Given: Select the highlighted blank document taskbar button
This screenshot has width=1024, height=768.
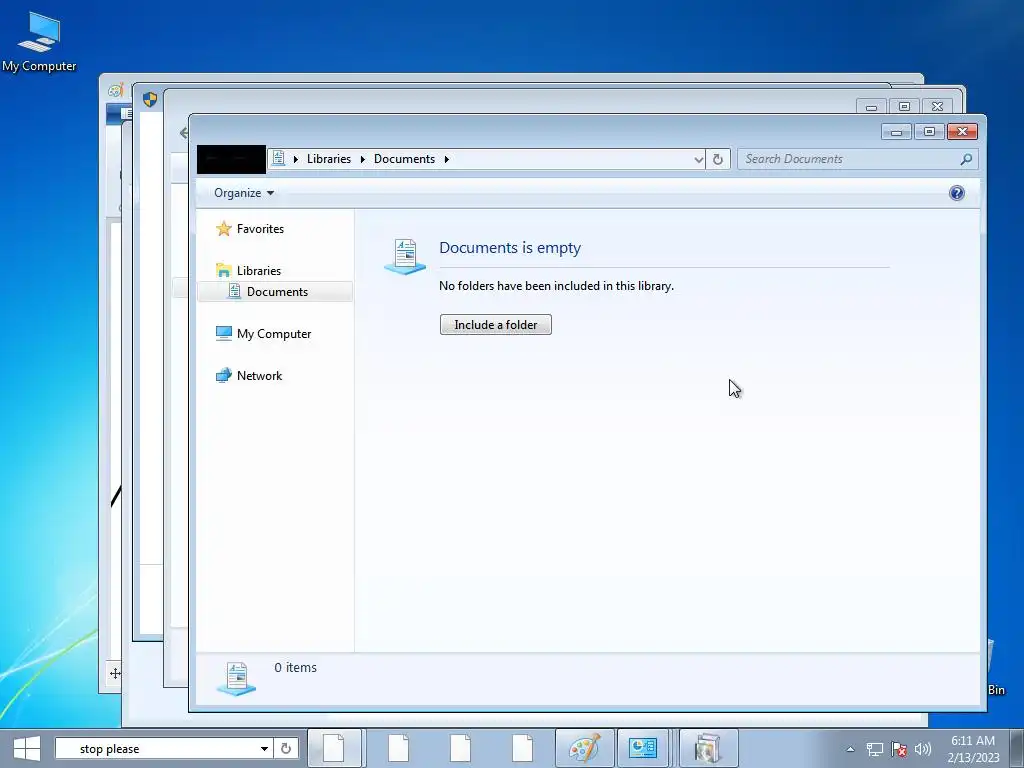Looking at the screenshot, I should click(x=334, y=748).
